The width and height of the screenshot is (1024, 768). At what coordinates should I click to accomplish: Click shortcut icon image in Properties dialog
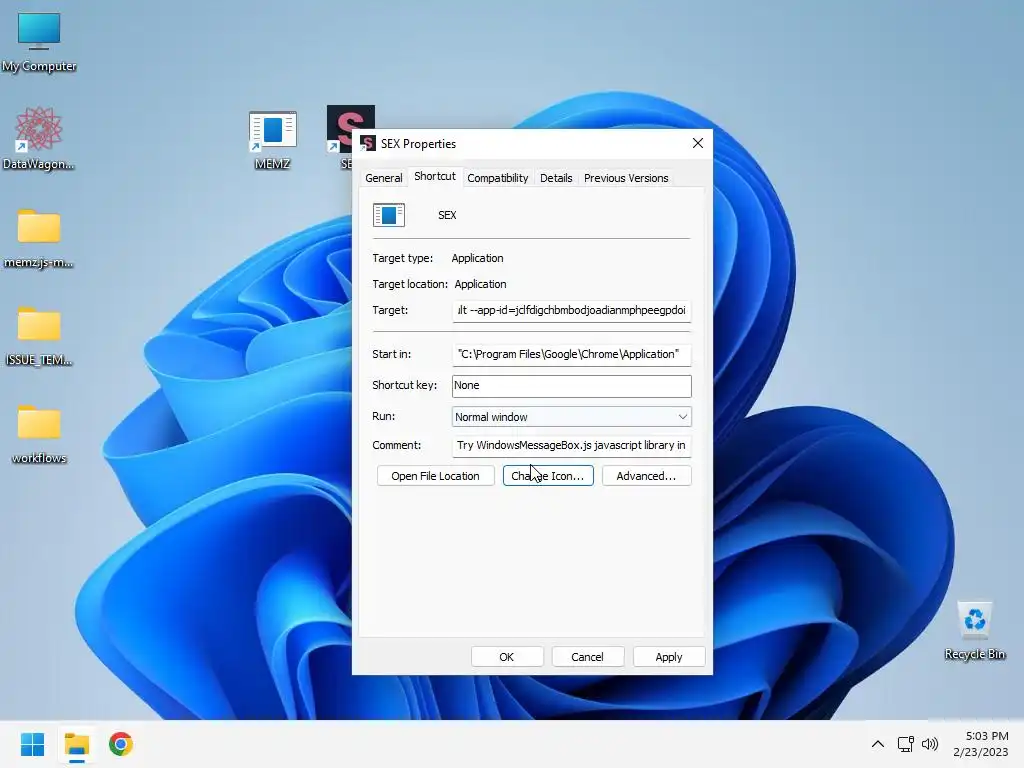pyautogui.click(x=389, y=215)
